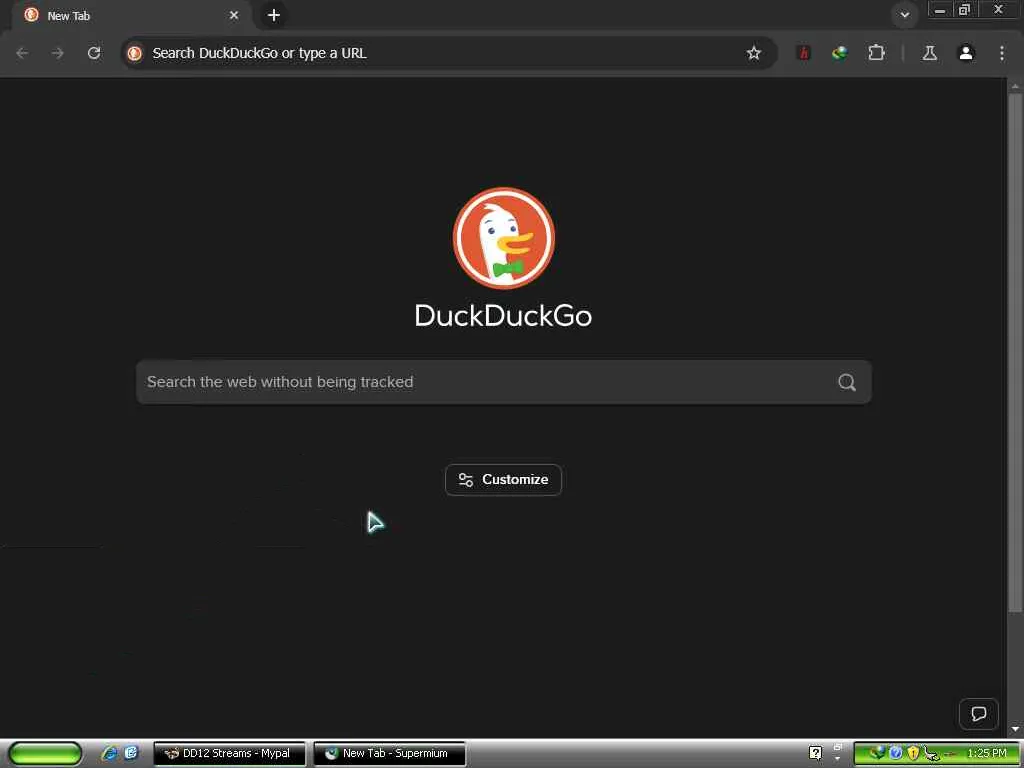Restore down the browser window

(964, 9)
